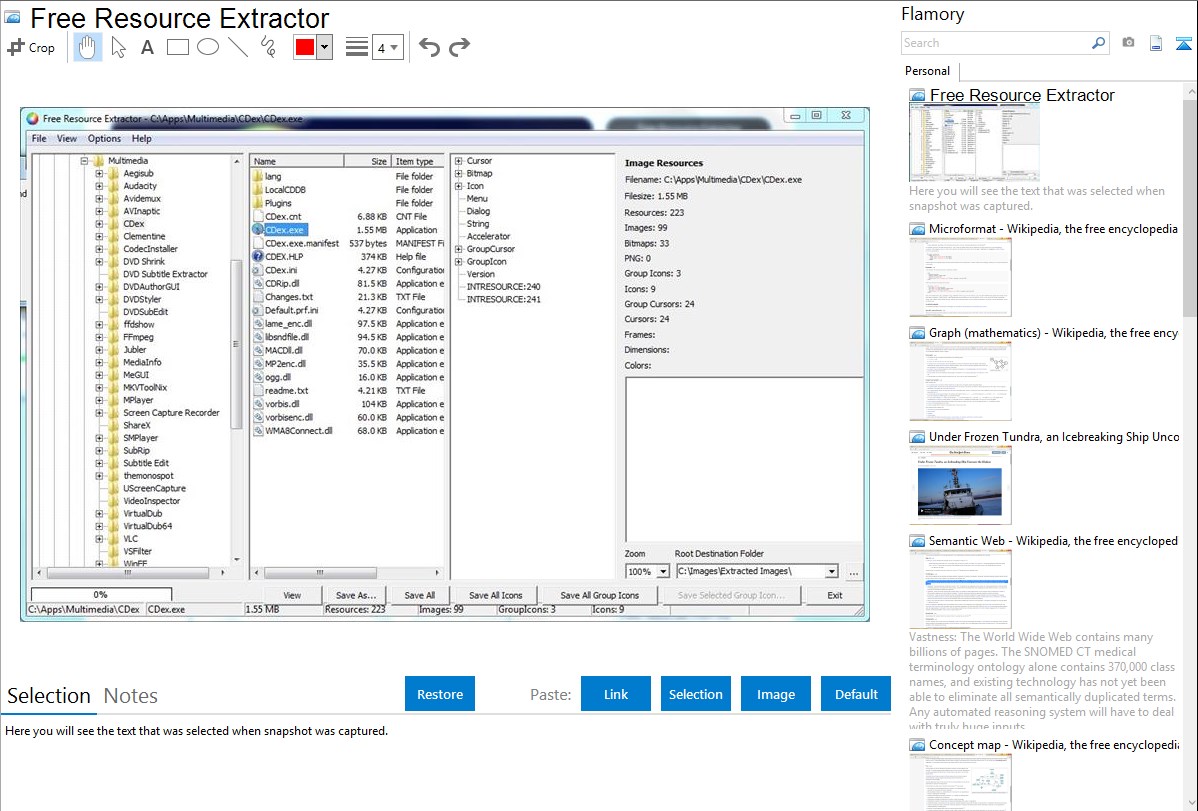Click the file list horizontal scrollbar

[x=347, y=573]
